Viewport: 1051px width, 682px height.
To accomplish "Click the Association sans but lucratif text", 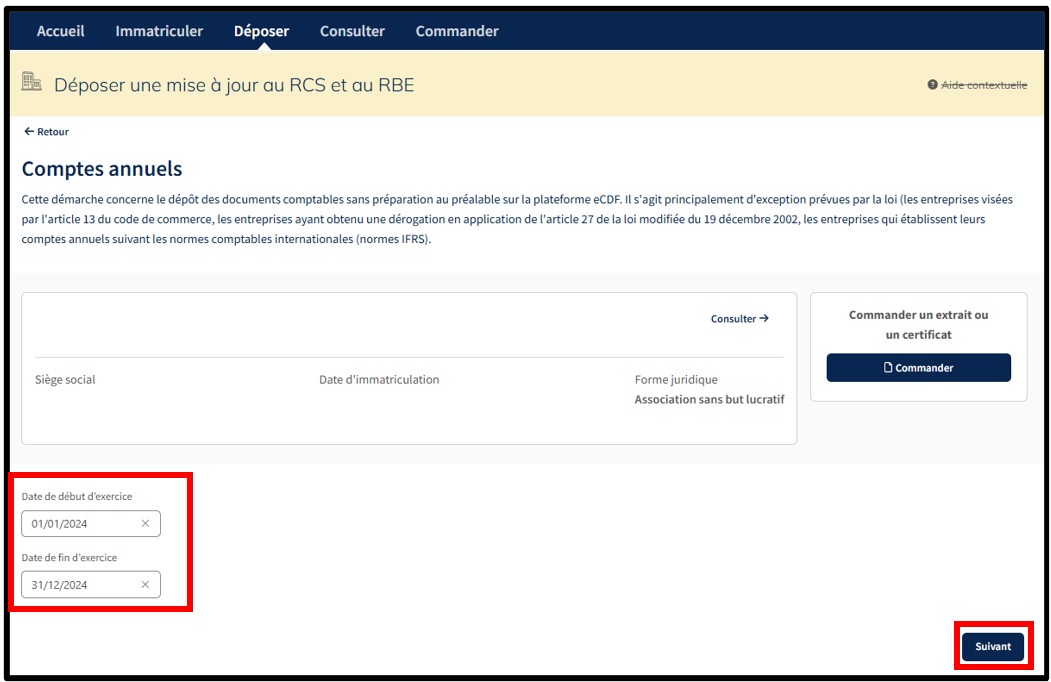I will point(709,399).
